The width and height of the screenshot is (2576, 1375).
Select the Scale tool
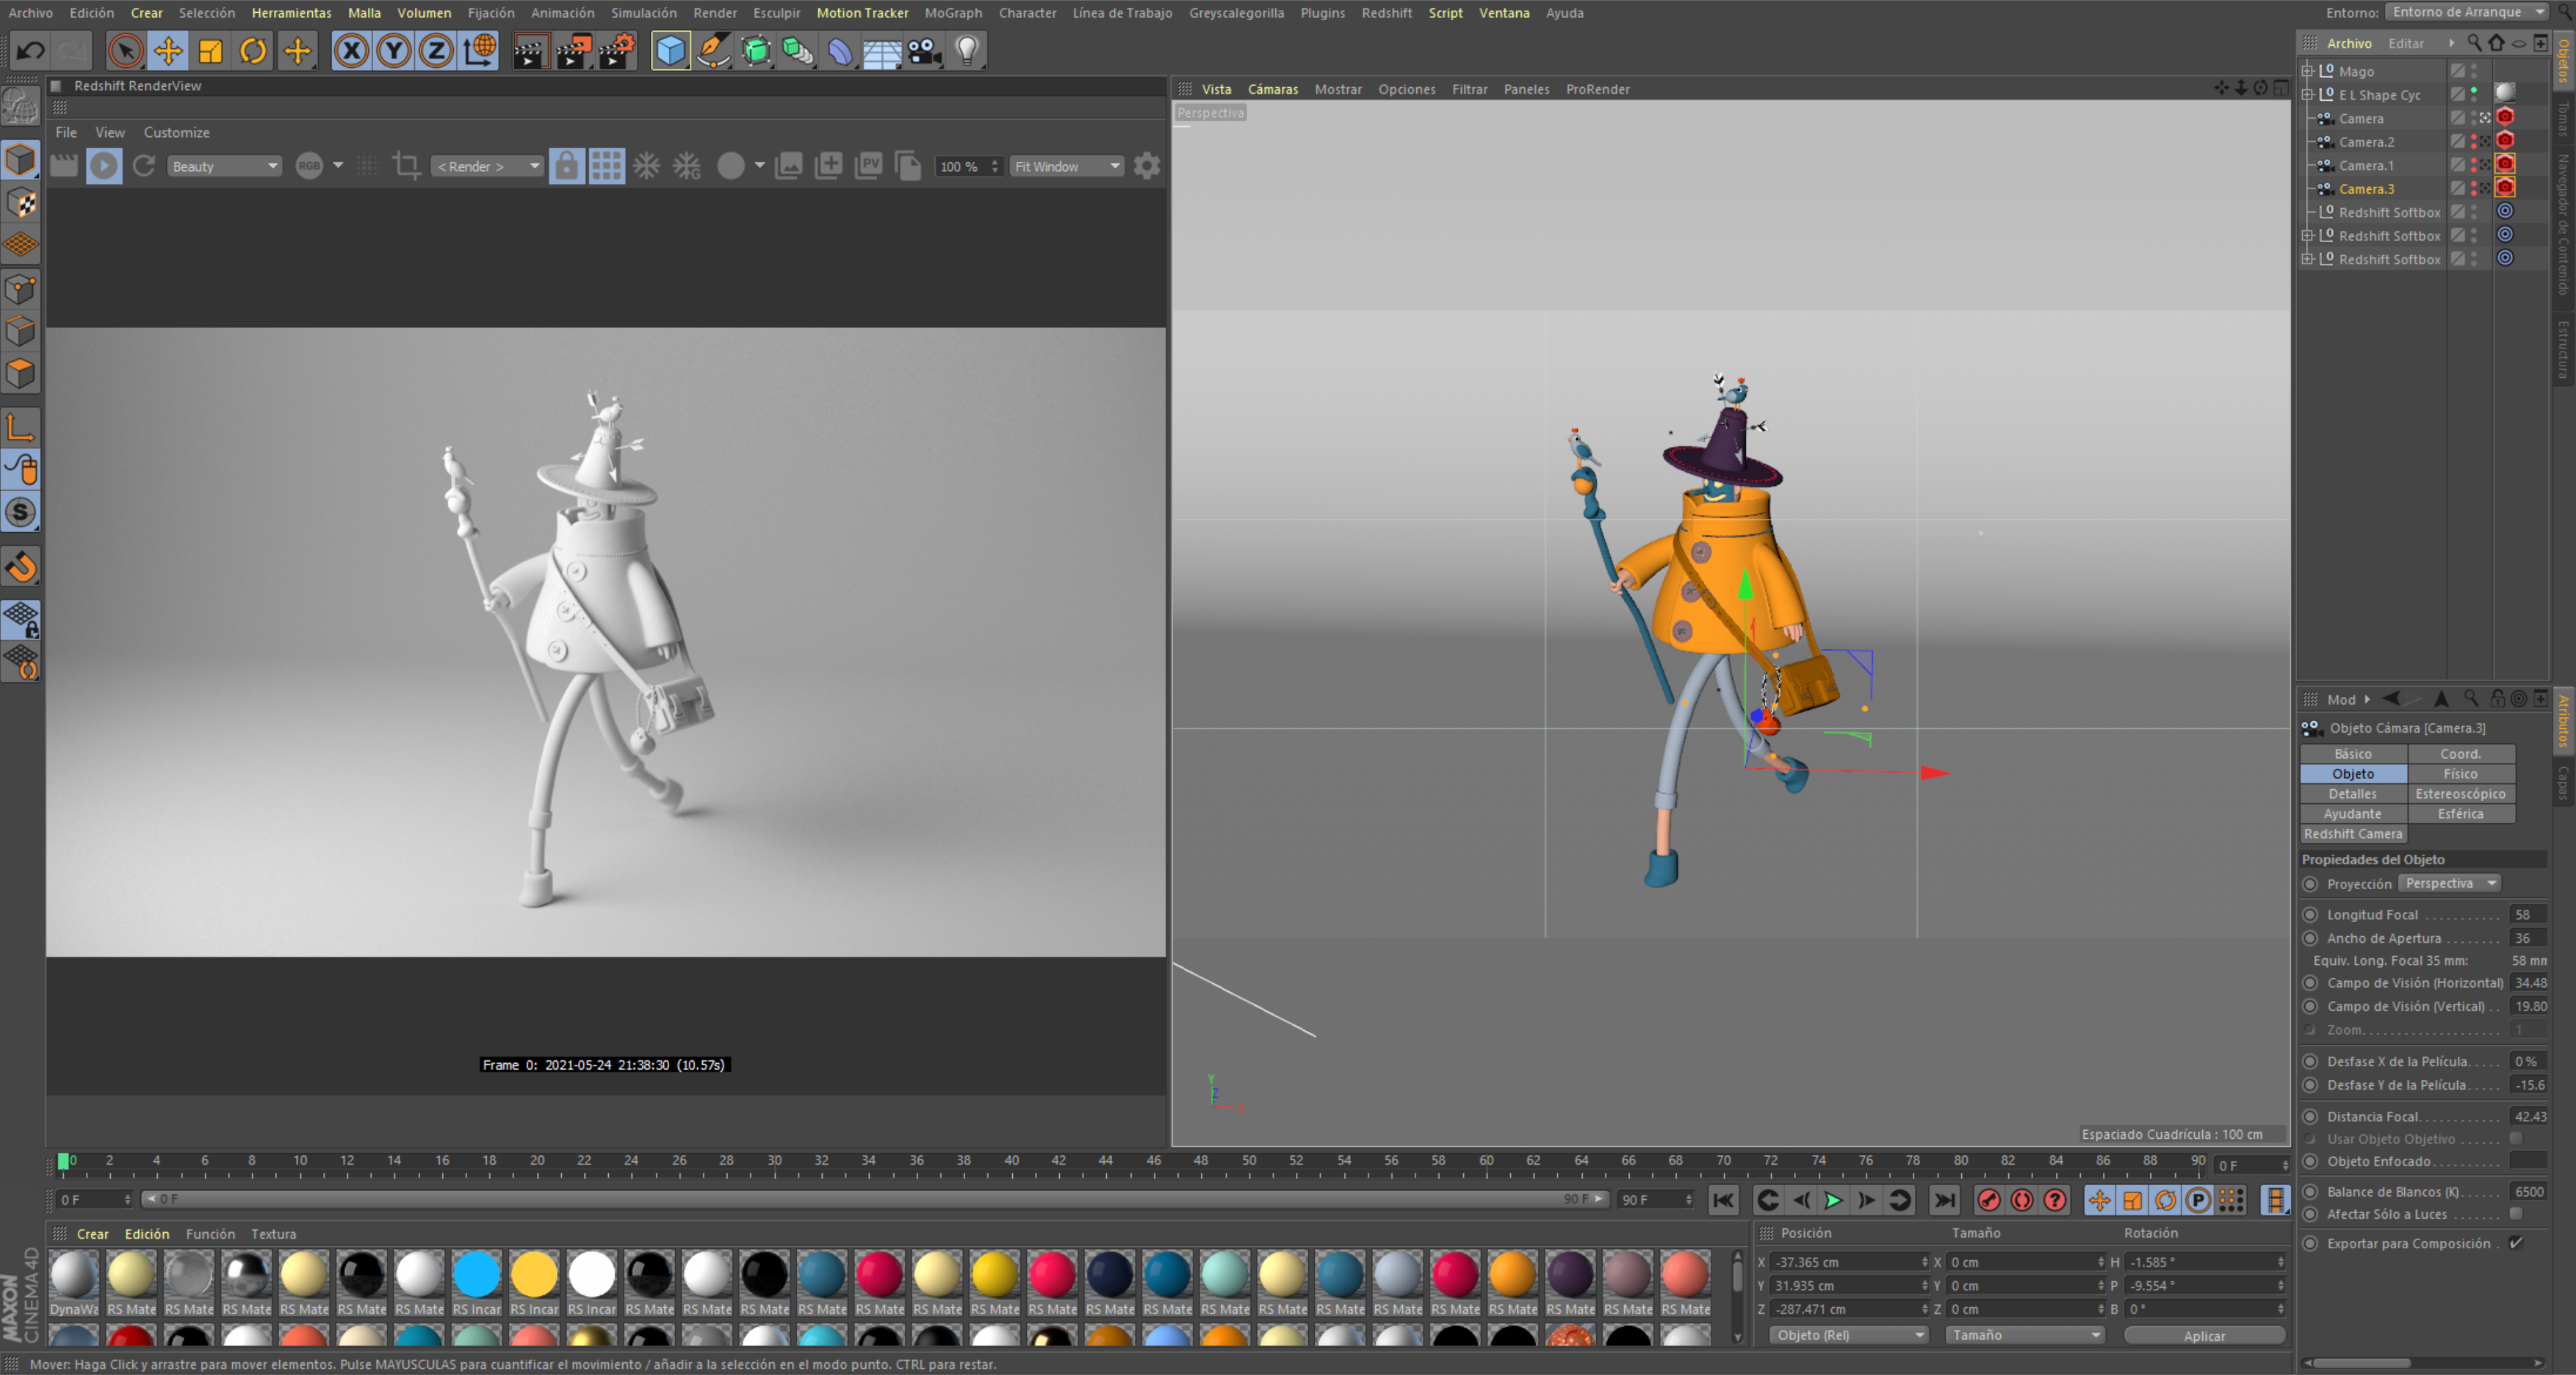click(210, 50)
